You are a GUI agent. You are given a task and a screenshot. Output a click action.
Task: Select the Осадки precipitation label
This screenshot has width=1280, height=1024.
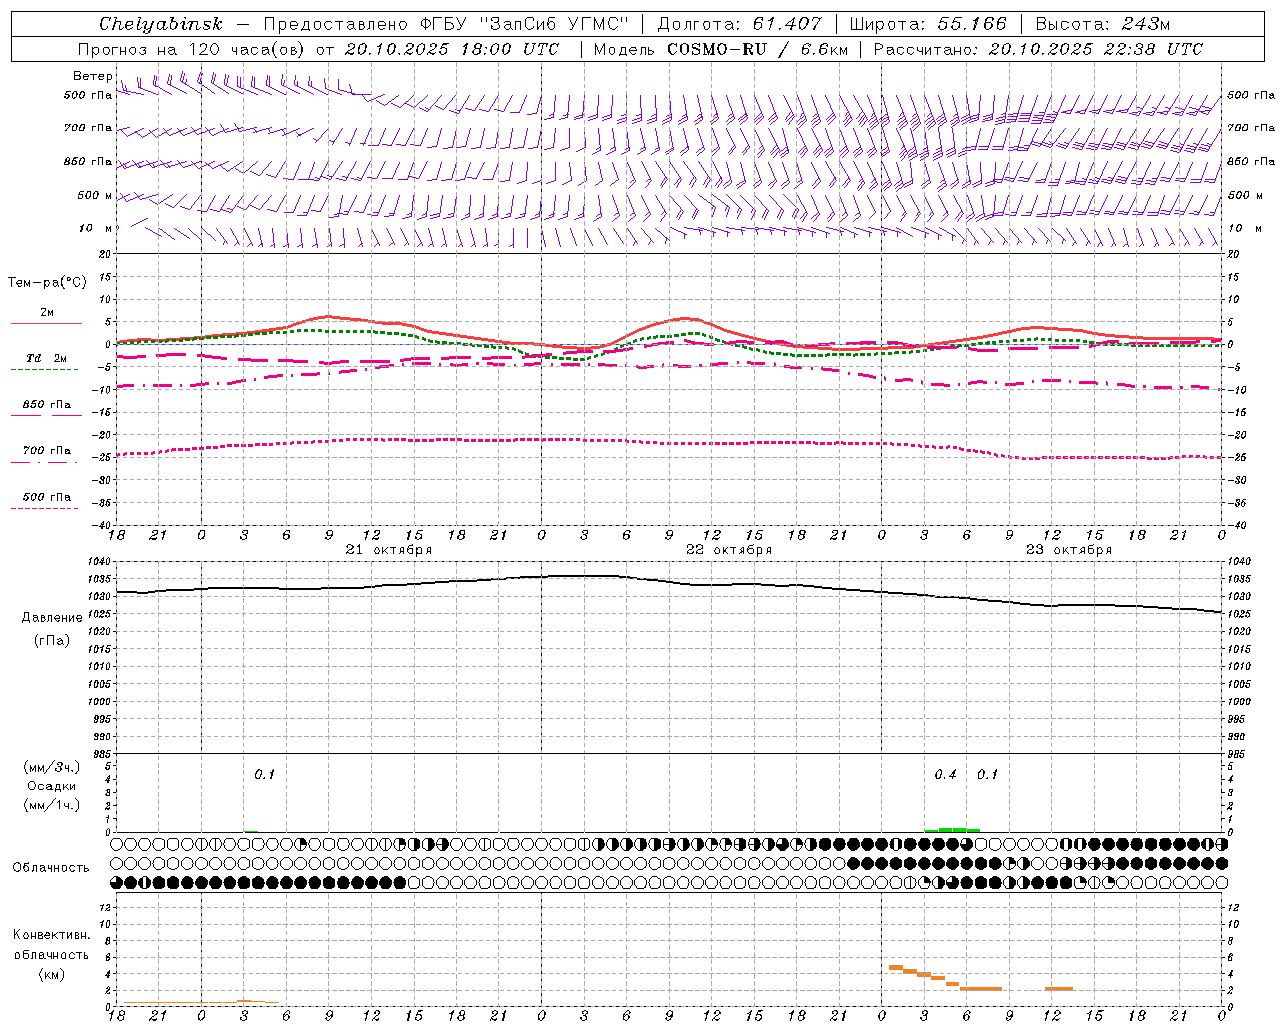[52, 786]
